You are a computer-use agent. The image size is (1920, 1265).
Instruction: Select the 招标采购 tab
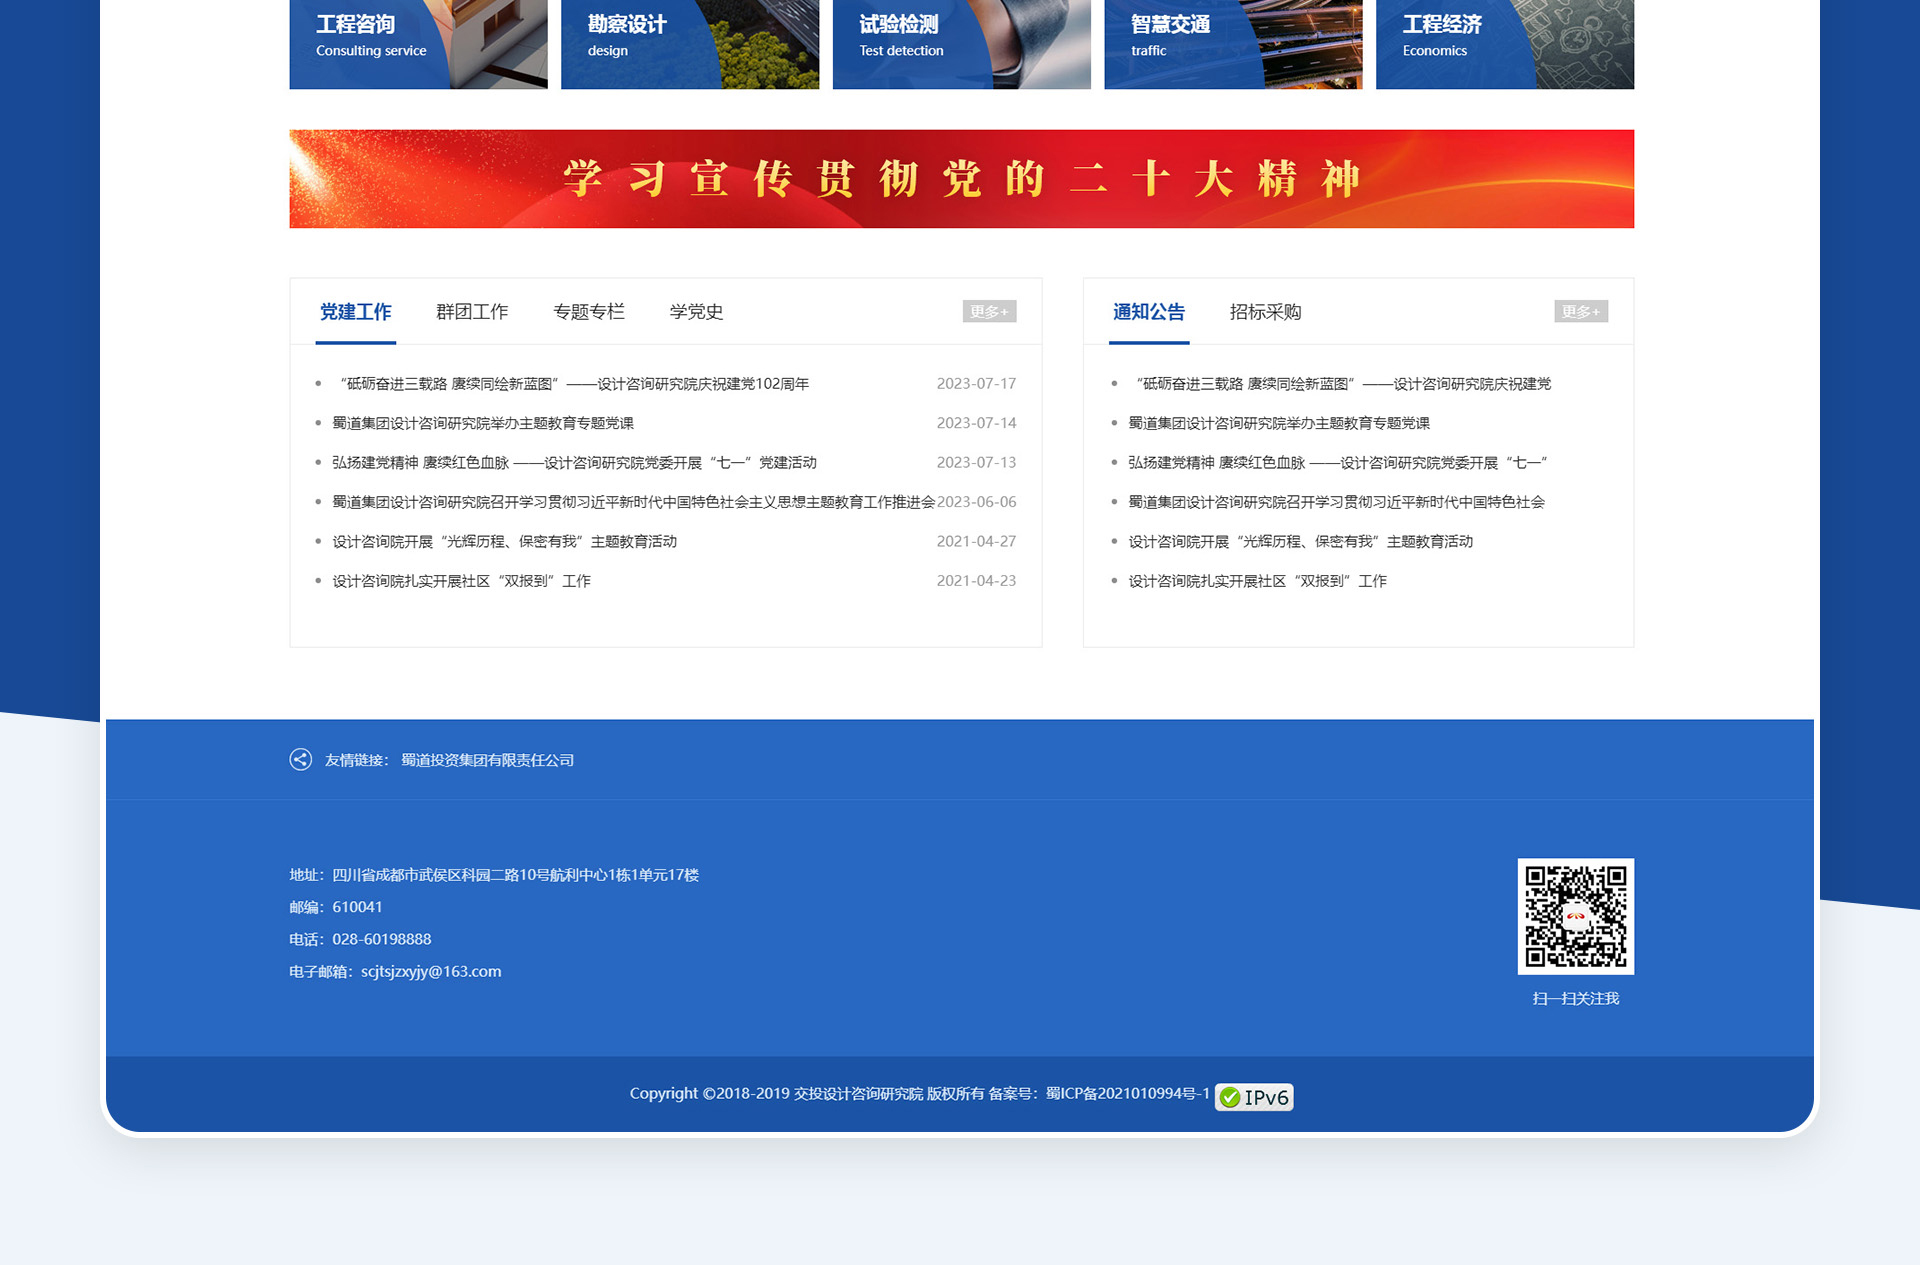tap(1265, 312)
